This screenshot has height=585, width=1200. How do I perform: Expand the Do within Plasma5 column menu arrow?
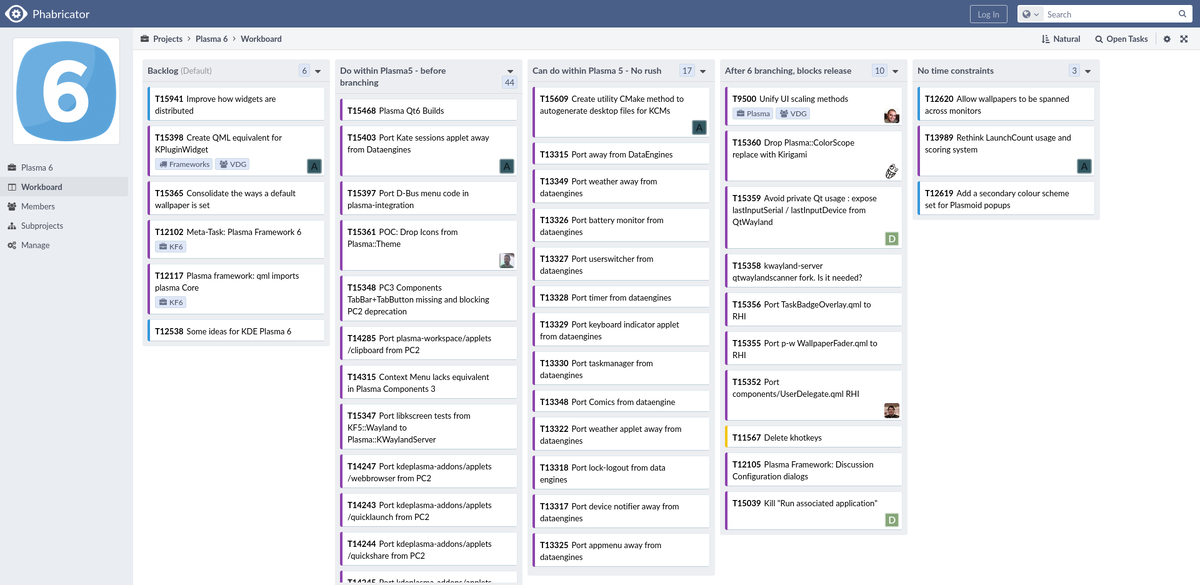pyautogui.click(x=510, y=71)
